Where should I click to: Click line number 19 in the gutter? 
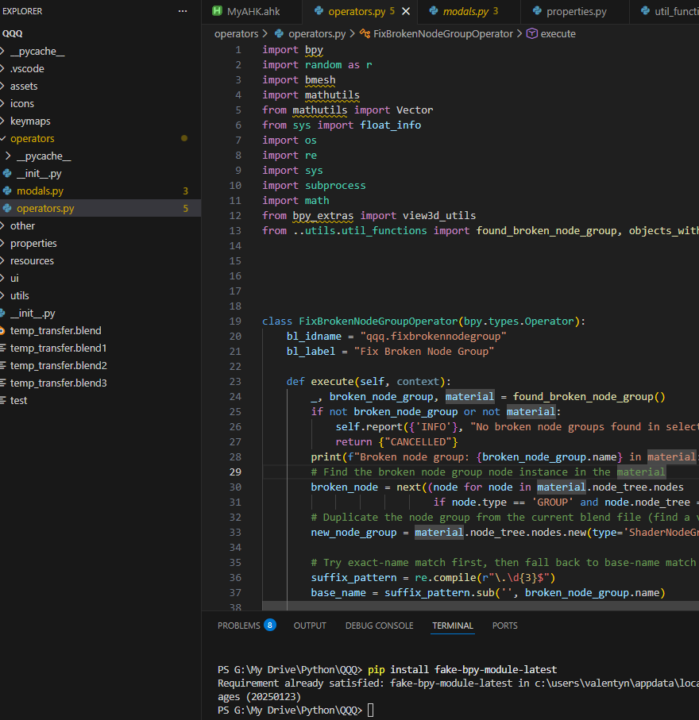click(x=235, y=321)
